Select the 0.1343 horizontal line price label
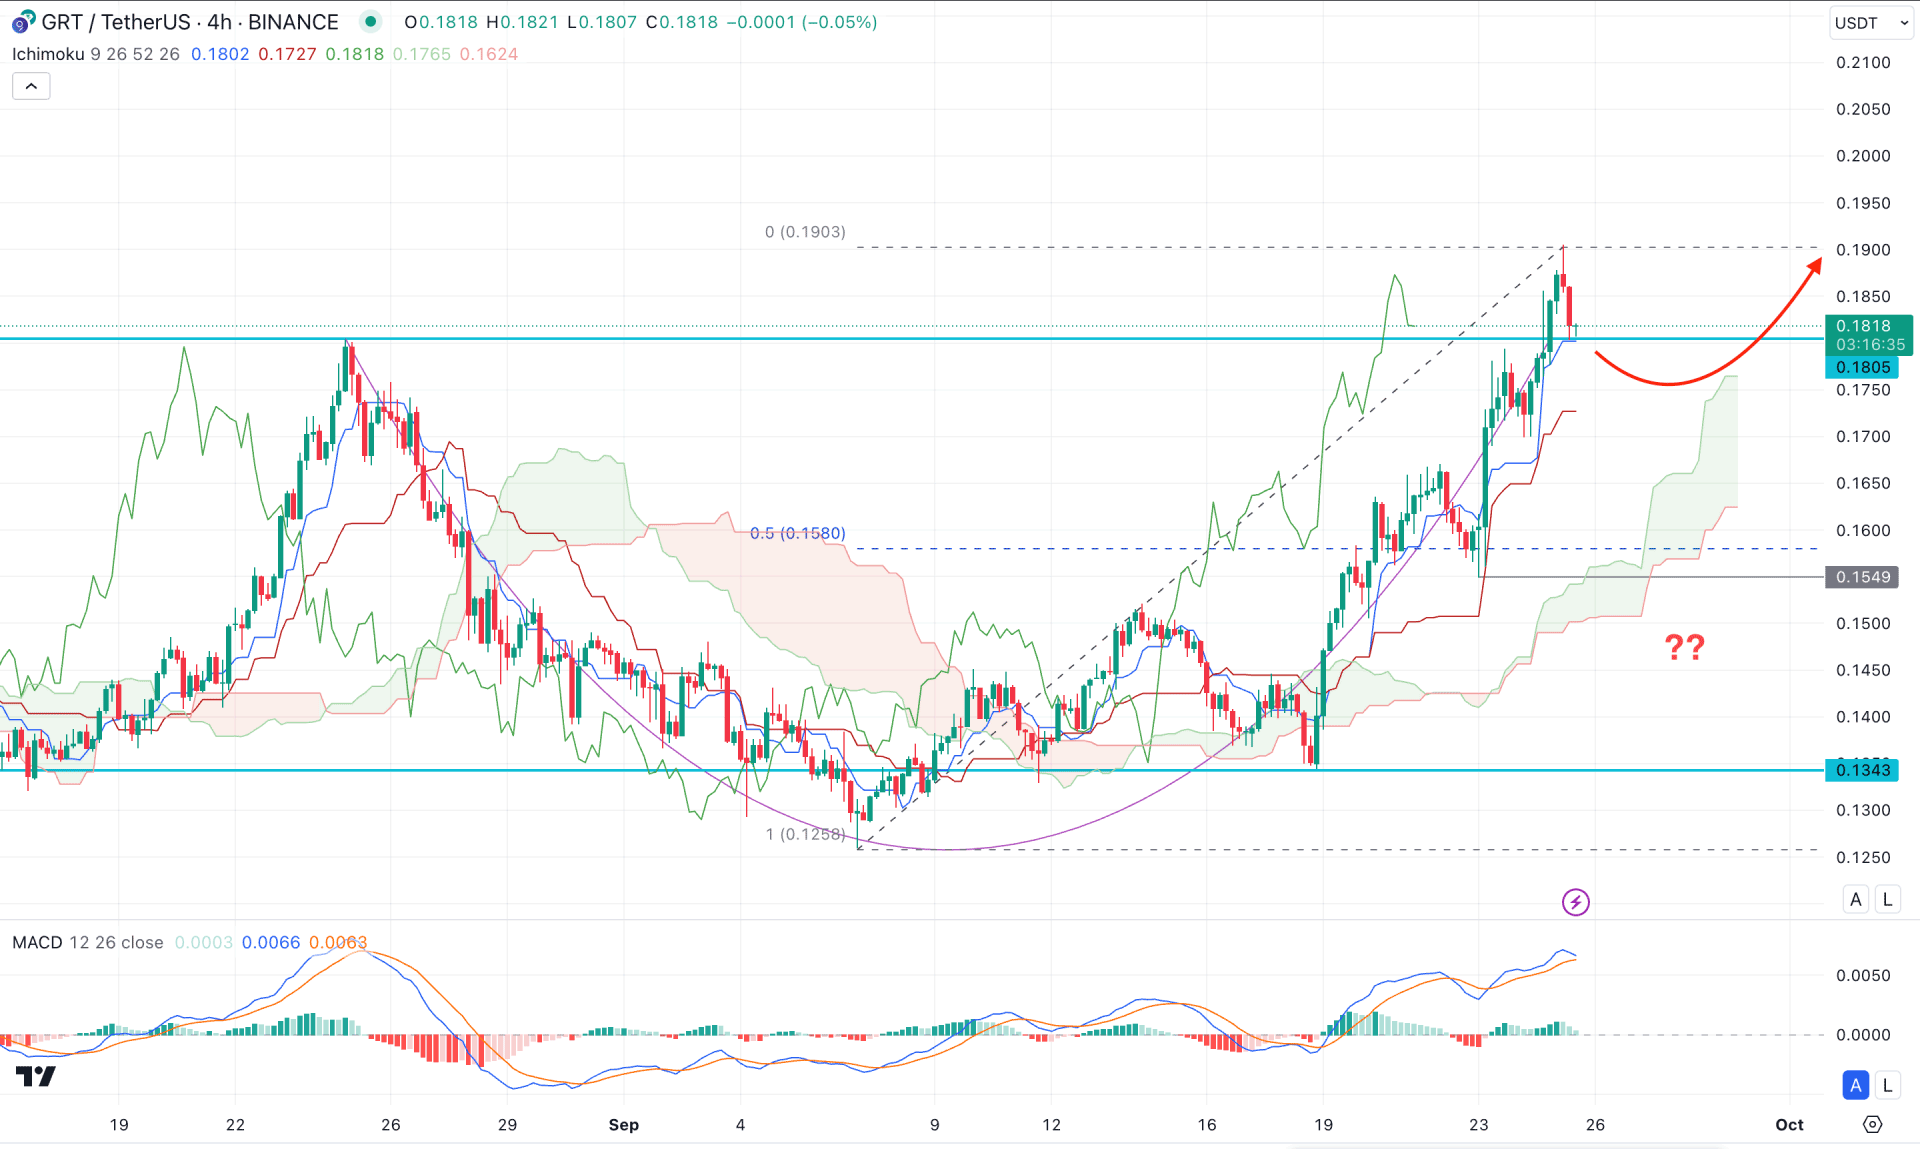Screen dimensions: 1920x1149 [x=1862, y=770]
